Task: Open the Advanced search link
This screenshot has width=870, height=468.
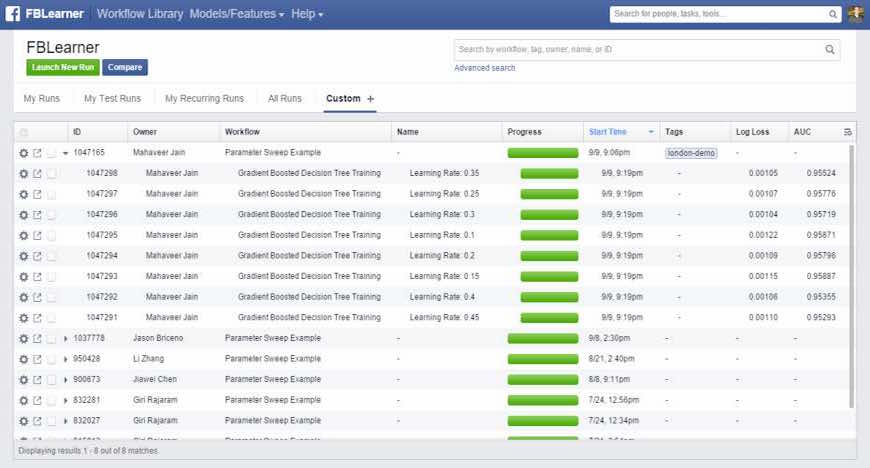Action: point(485,68)
